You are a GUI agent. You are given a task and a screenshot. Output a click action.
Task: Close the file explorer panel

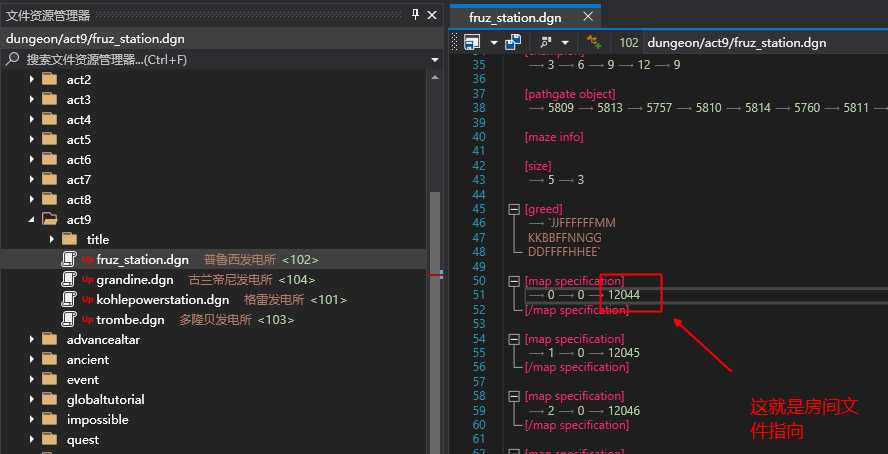click(432, 15)
